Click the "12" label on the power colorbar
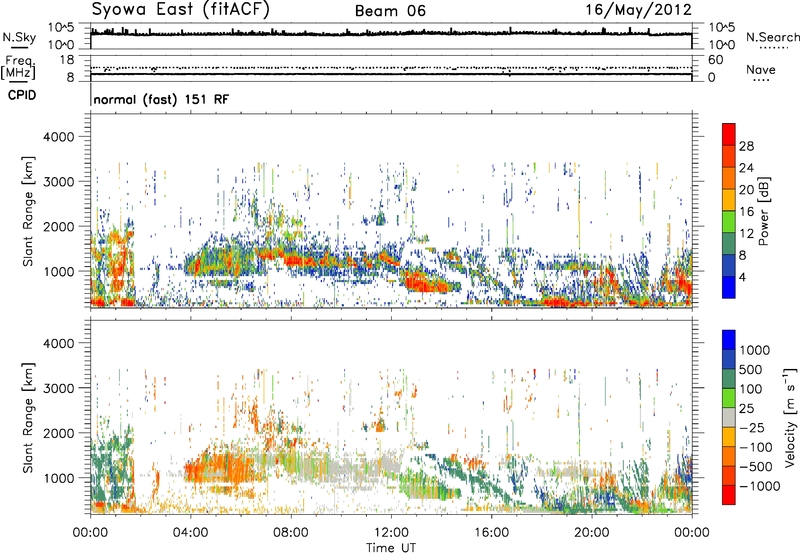This screenshot has height=554, width=800. (x=746, y=234)
